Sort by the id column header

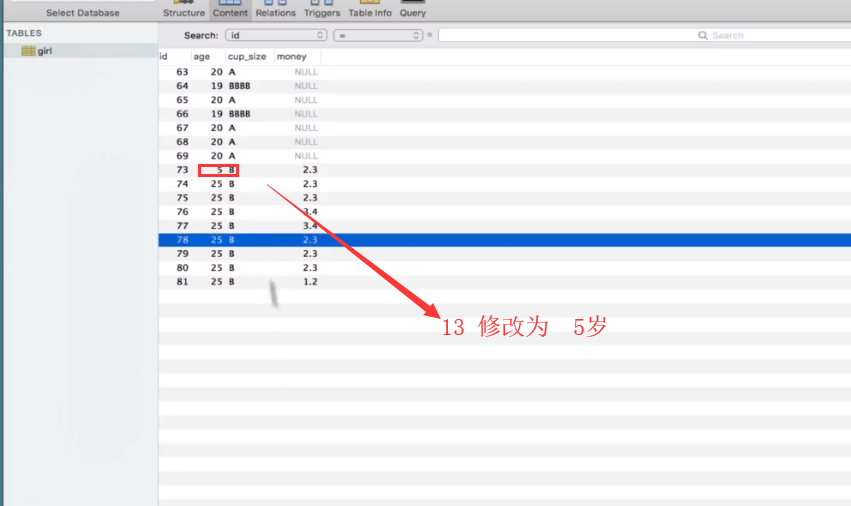(x=175, y=56)
